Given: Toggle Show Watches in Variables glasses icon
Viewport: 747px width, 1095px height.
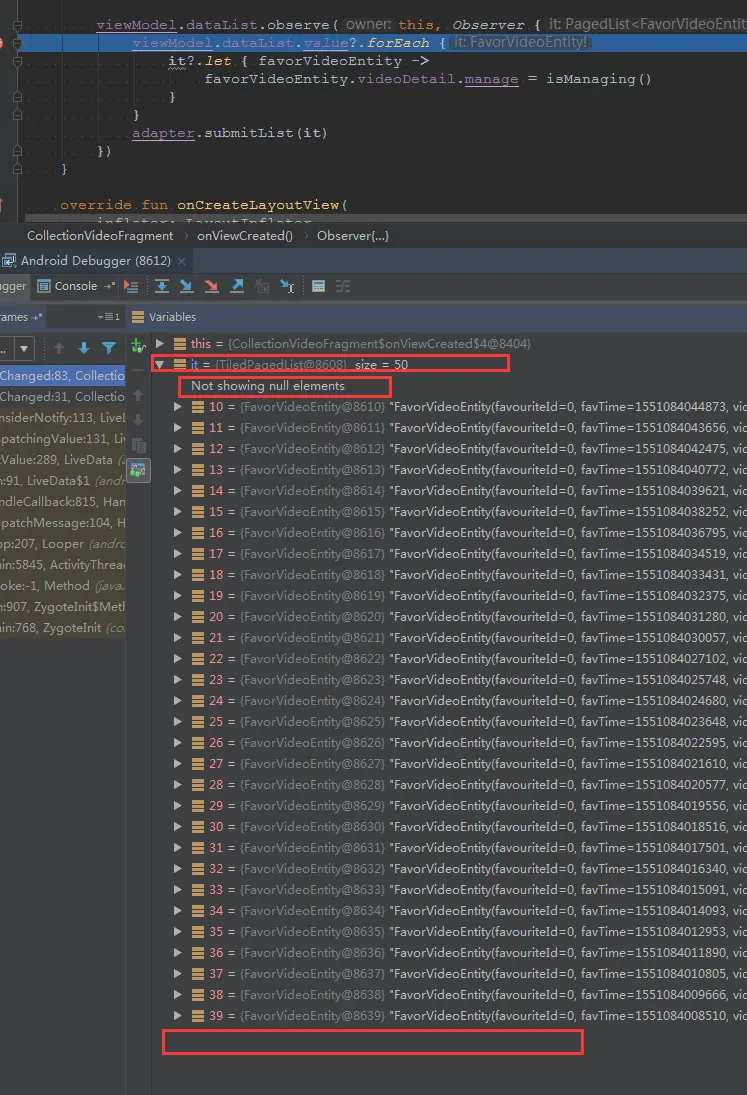Looking at the screenshot, I should click(x=138, y=471).
